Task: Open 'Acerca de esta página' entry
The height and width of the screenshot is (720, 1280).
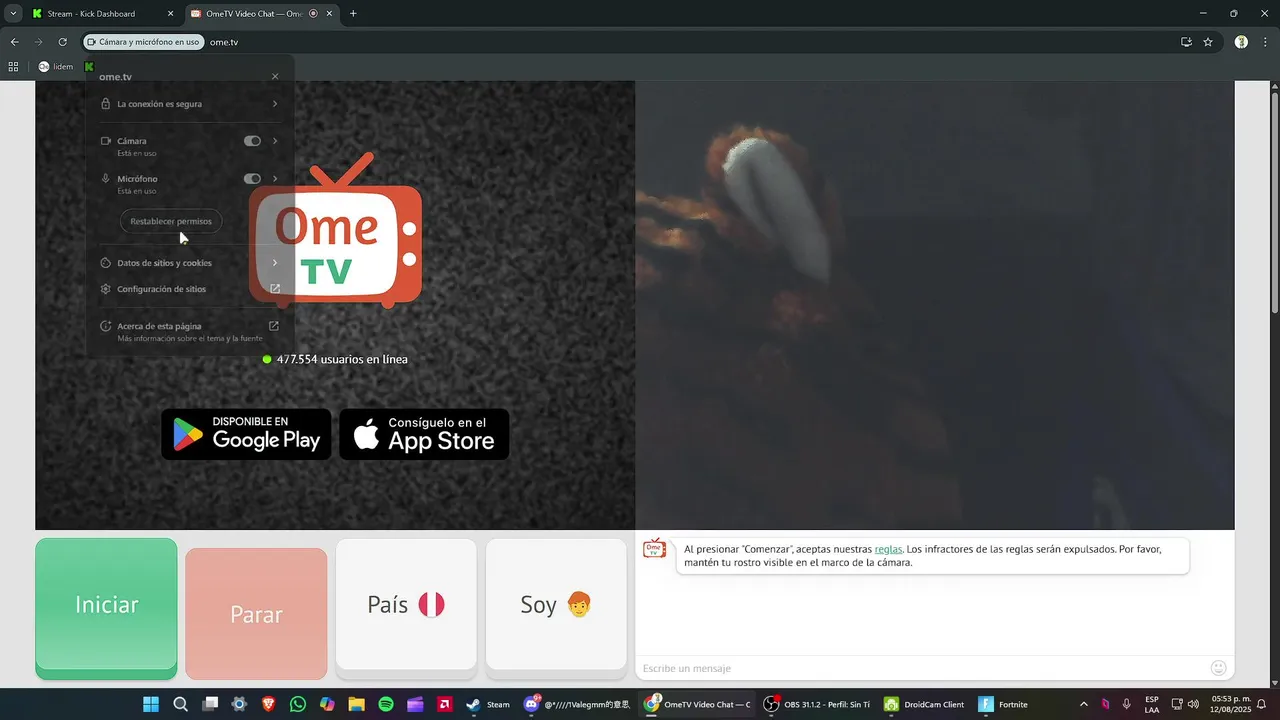Action: [190, 331]
